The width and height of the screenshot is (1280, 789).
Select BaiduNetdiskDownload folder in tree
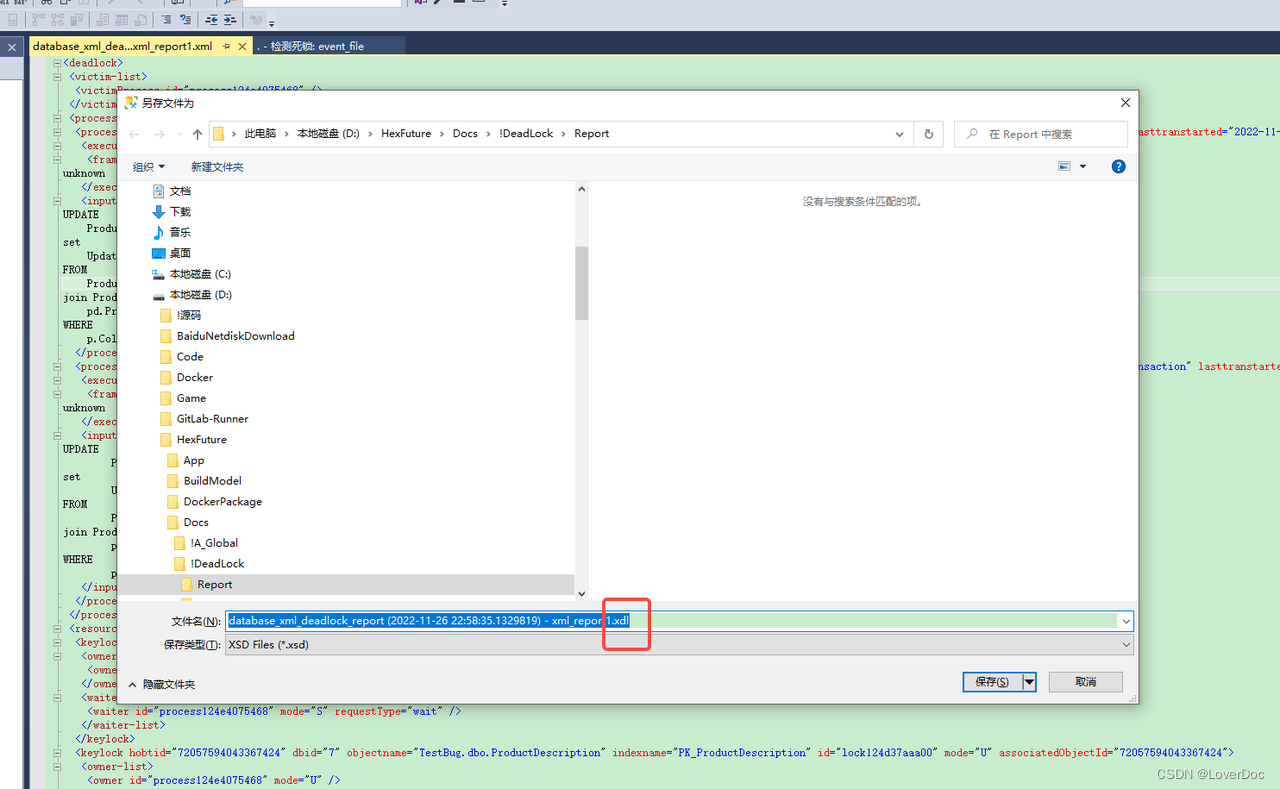235,336
